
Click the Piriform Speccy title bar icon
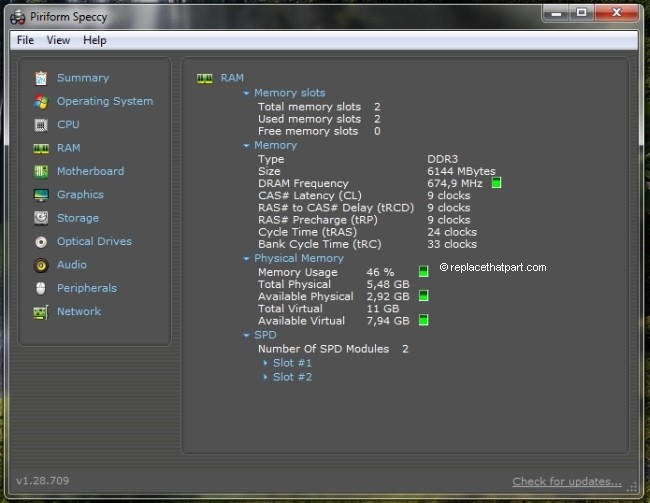pyautogui.click(x=18, y=17)
